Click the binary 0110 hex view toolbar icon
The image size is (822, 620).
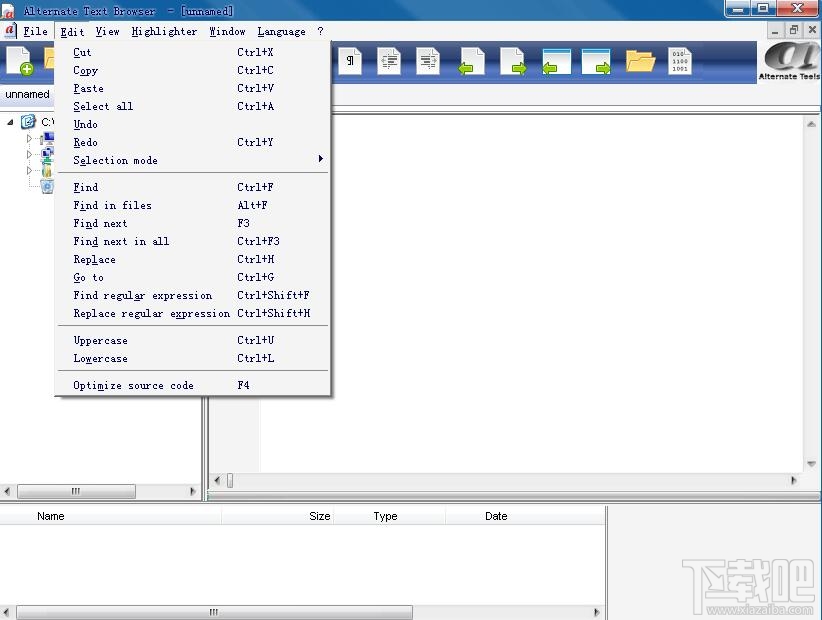[x=680, y=61]
